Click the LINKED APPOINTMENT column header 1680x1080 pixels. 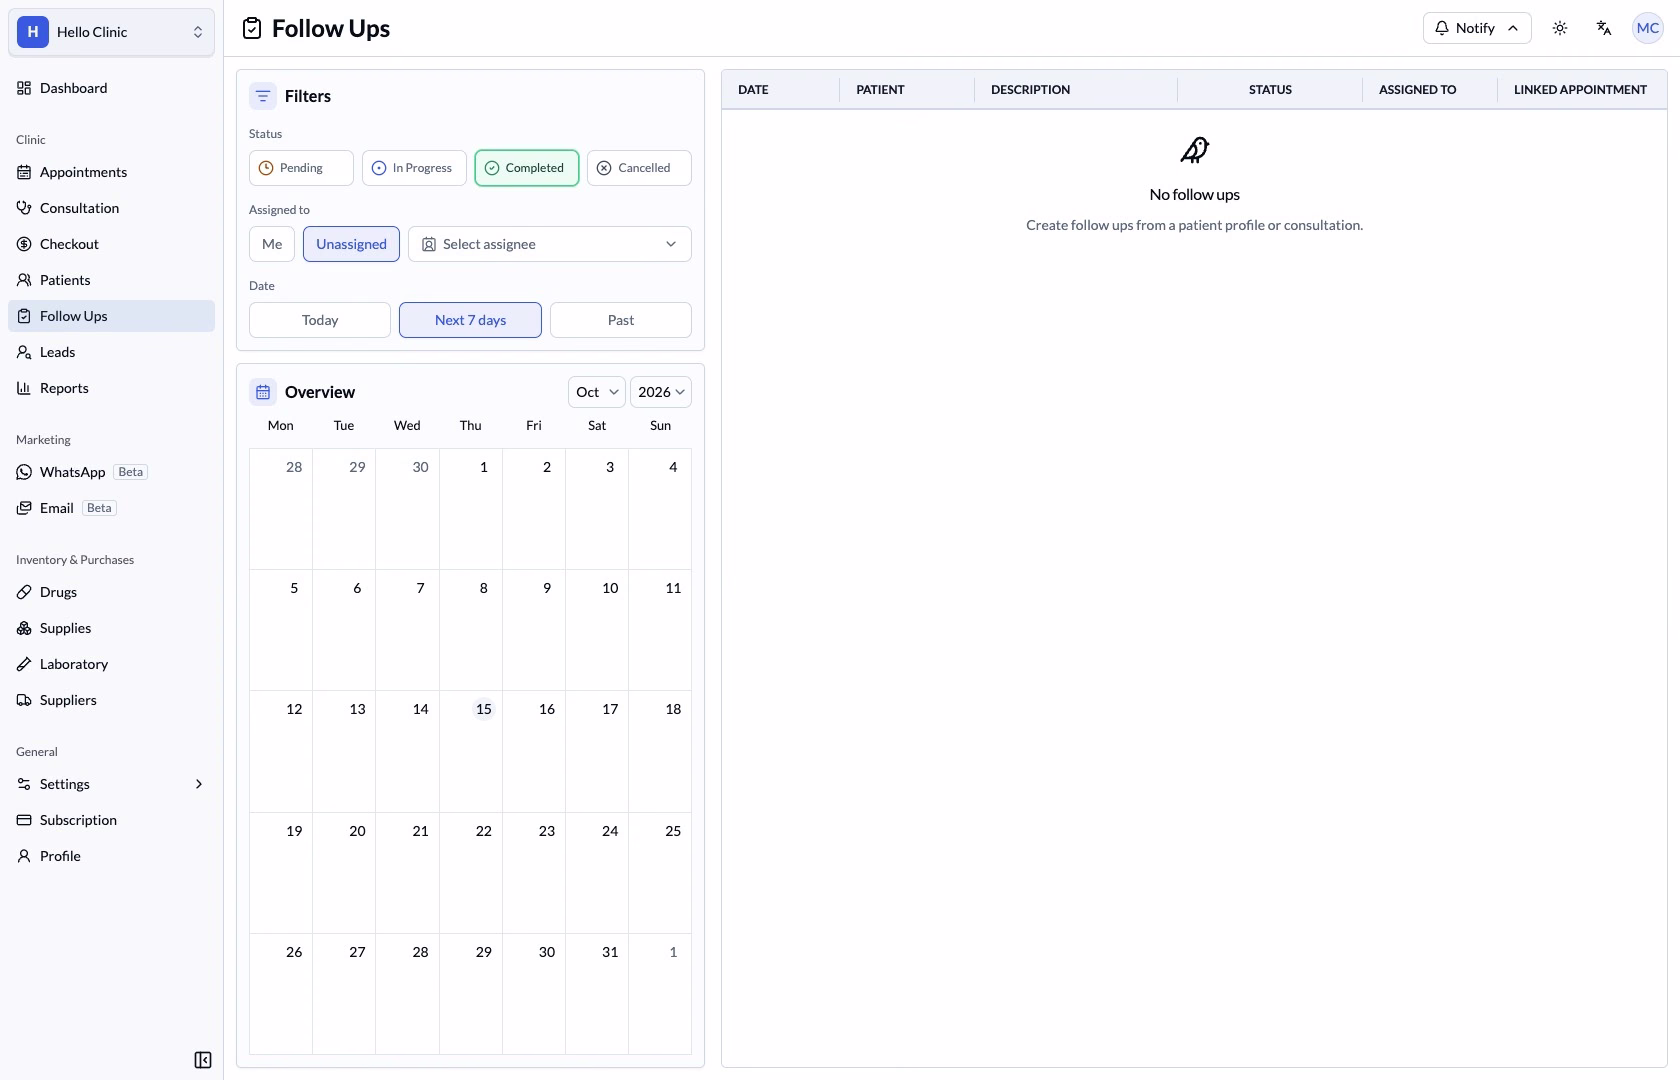tap(1580, 90)
